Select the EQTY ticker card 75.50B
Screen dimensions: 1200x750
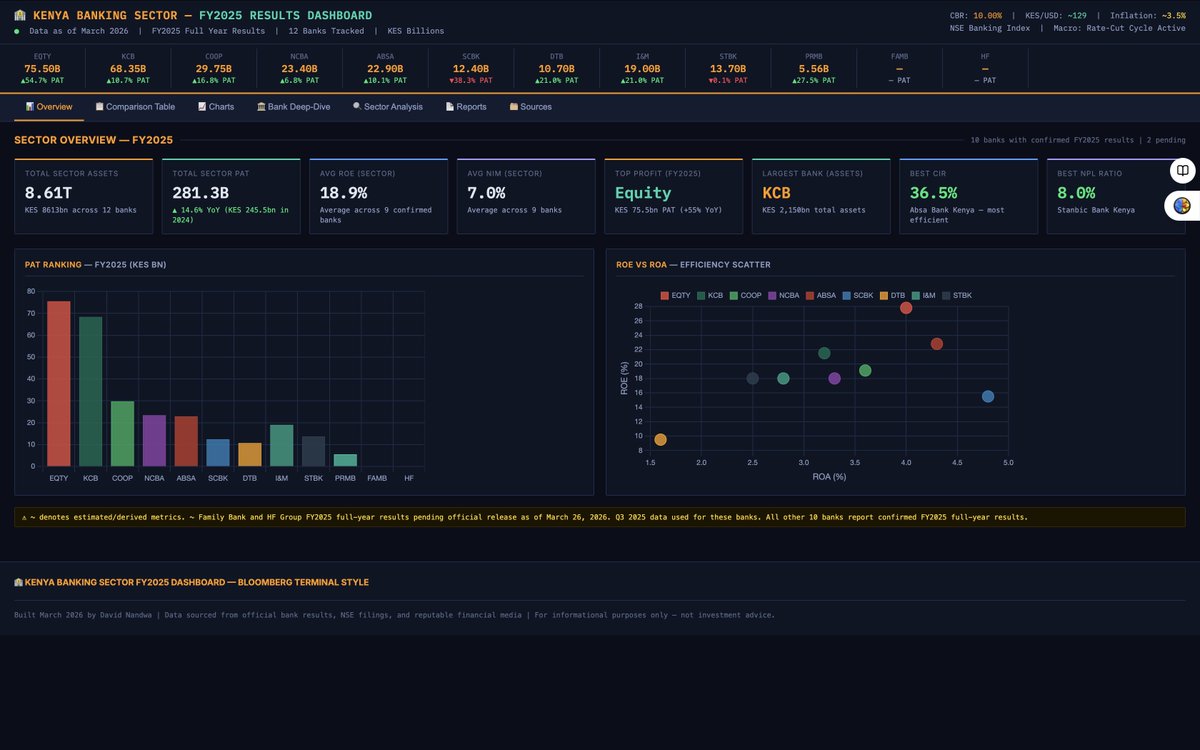[x=43, y=68]
